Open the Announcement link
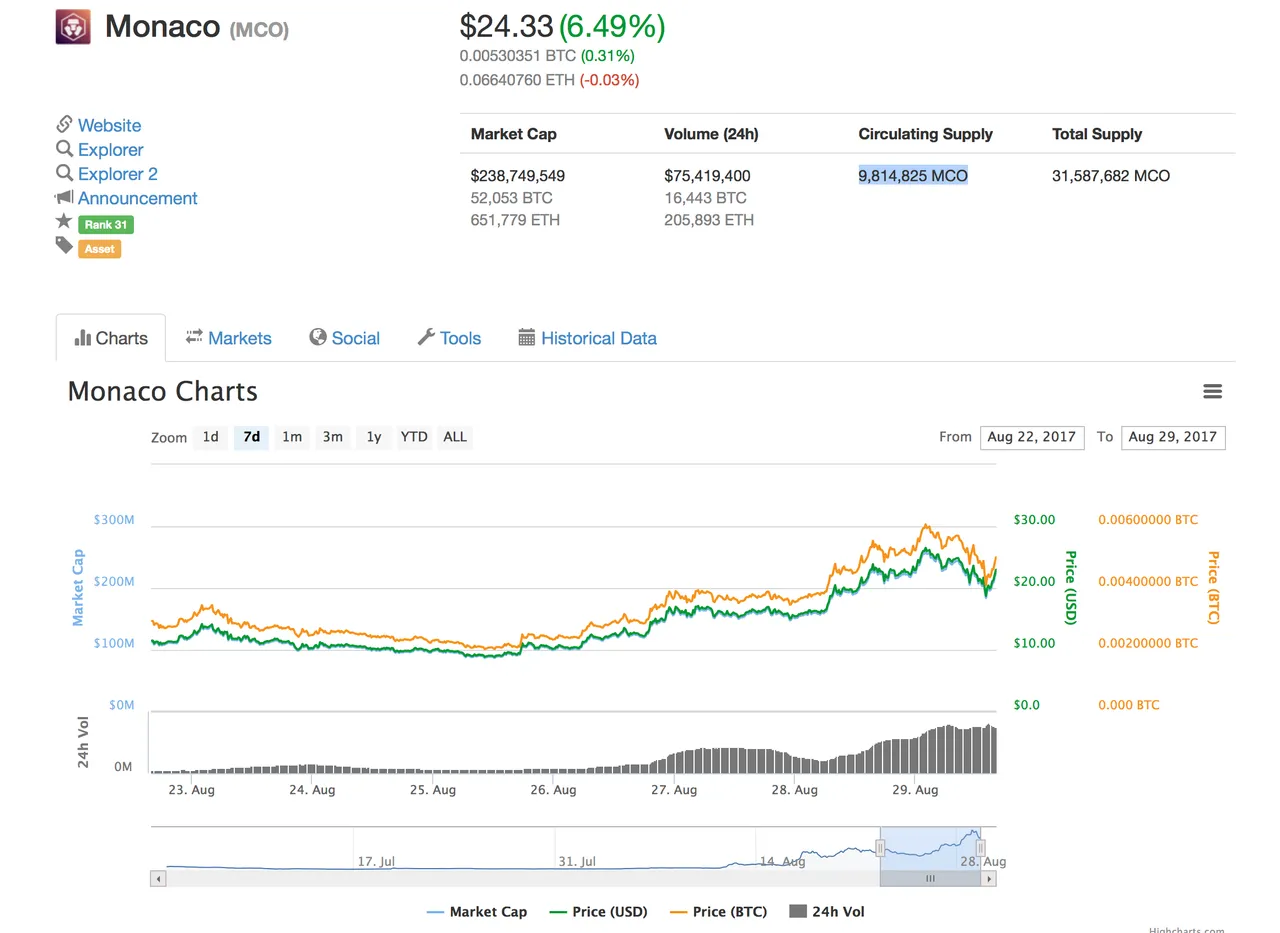This screenshot has height=933, width=1280. [x=137, y=198]
